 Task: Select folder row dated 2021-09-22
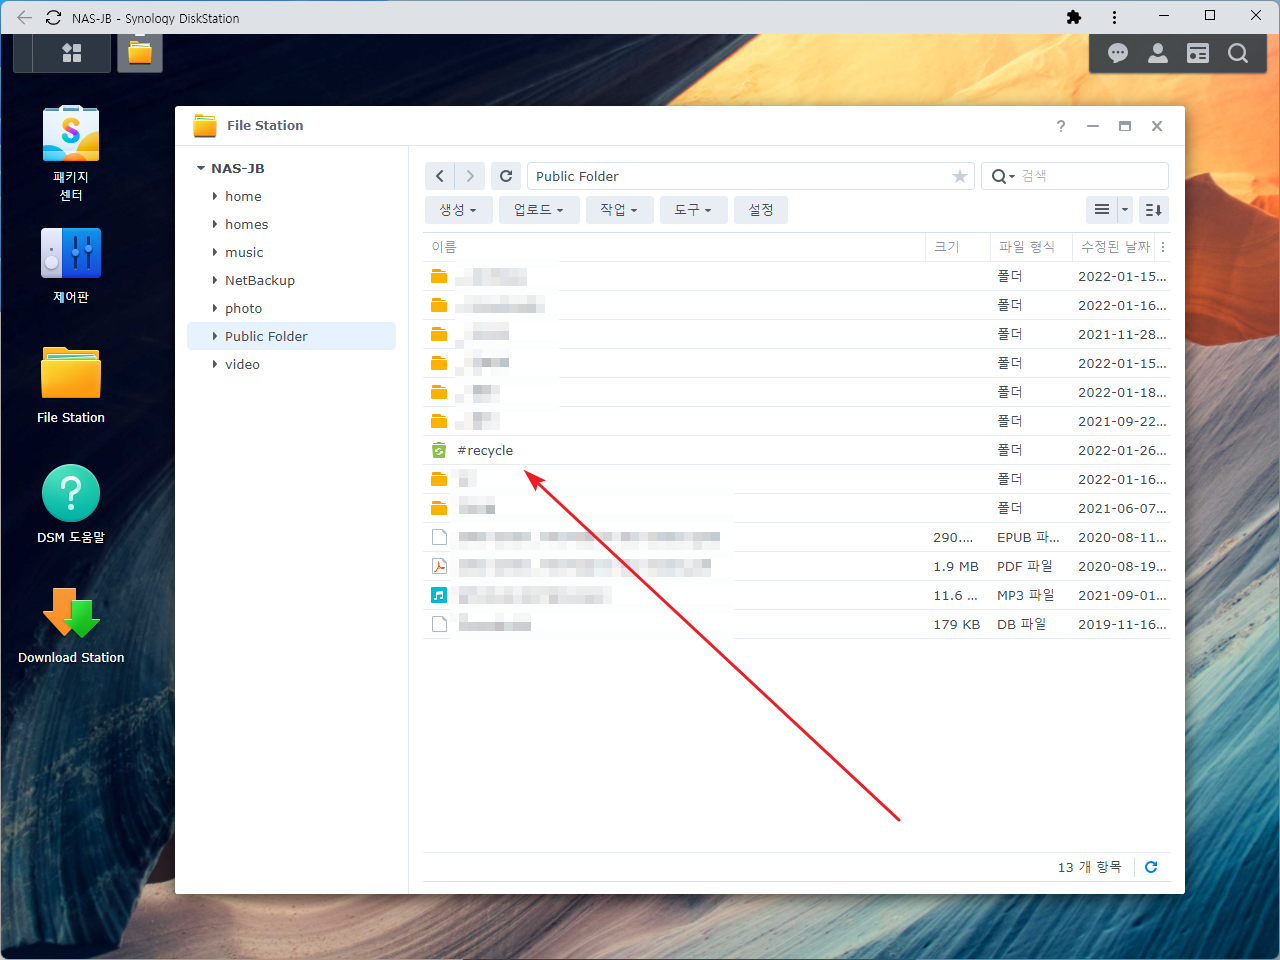pos(796,421)
